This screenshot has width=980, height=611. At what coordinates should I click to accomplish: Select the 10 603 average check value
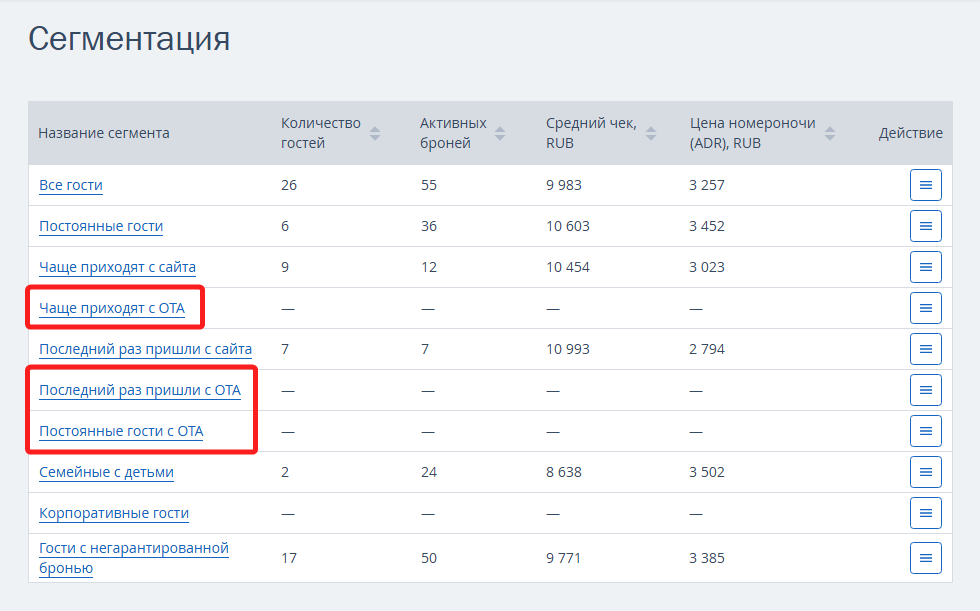pyautogui.click(x=568, y=226)
